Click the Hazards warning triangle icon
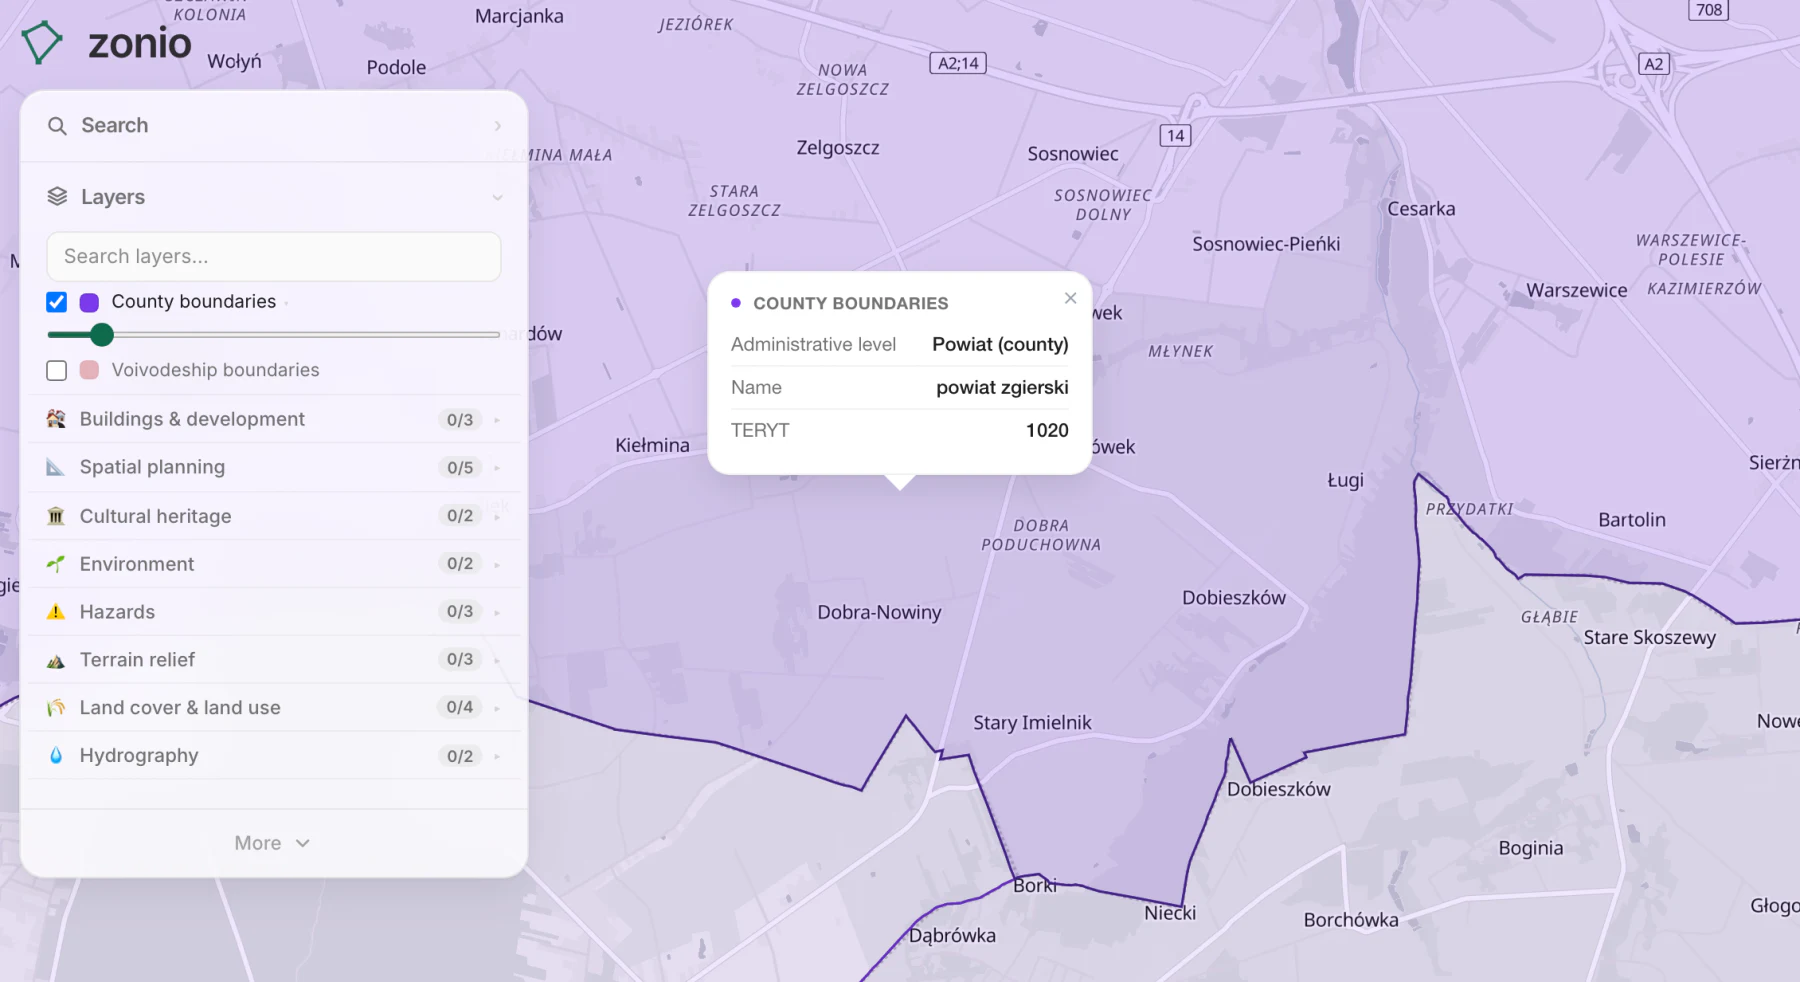Image resolution: width=1800 pixels, height=982 pixels. (56, 612)
